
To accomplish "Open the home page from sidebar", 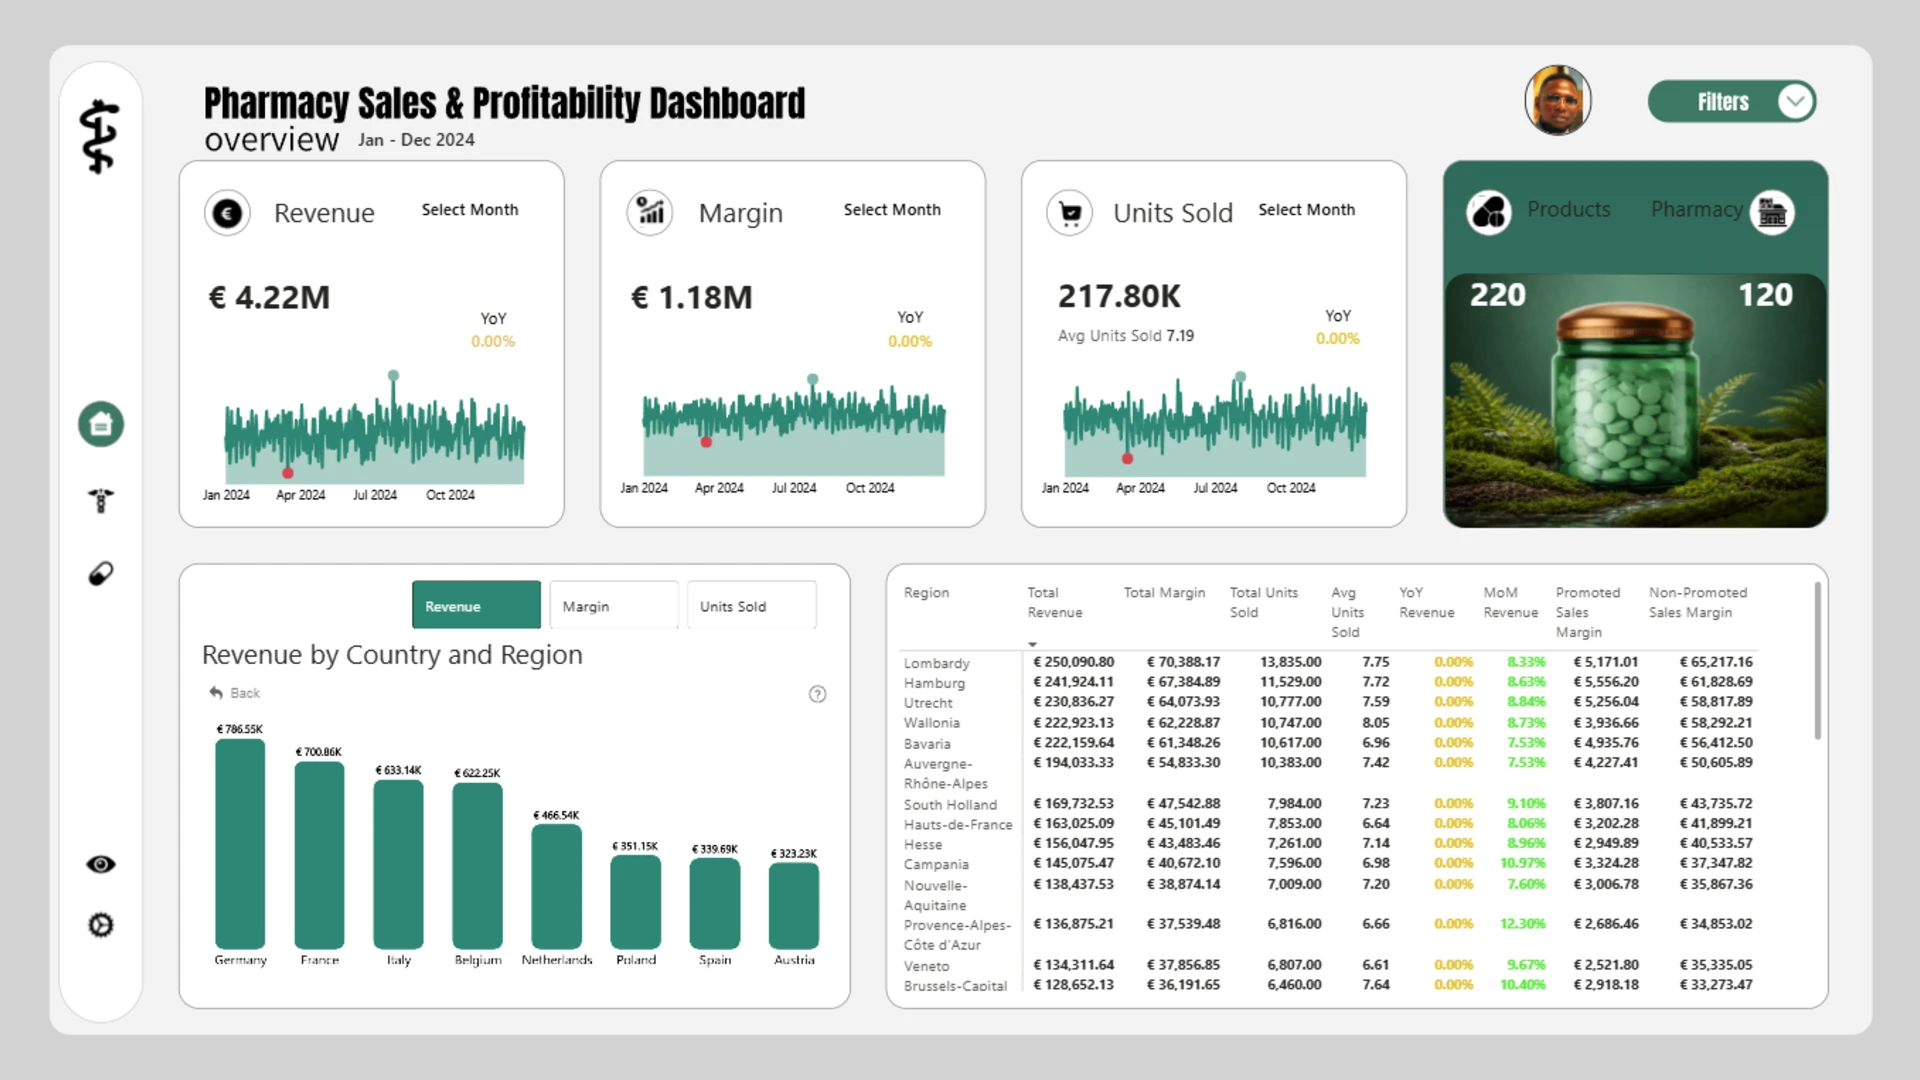I will click(x=101, y=424).
